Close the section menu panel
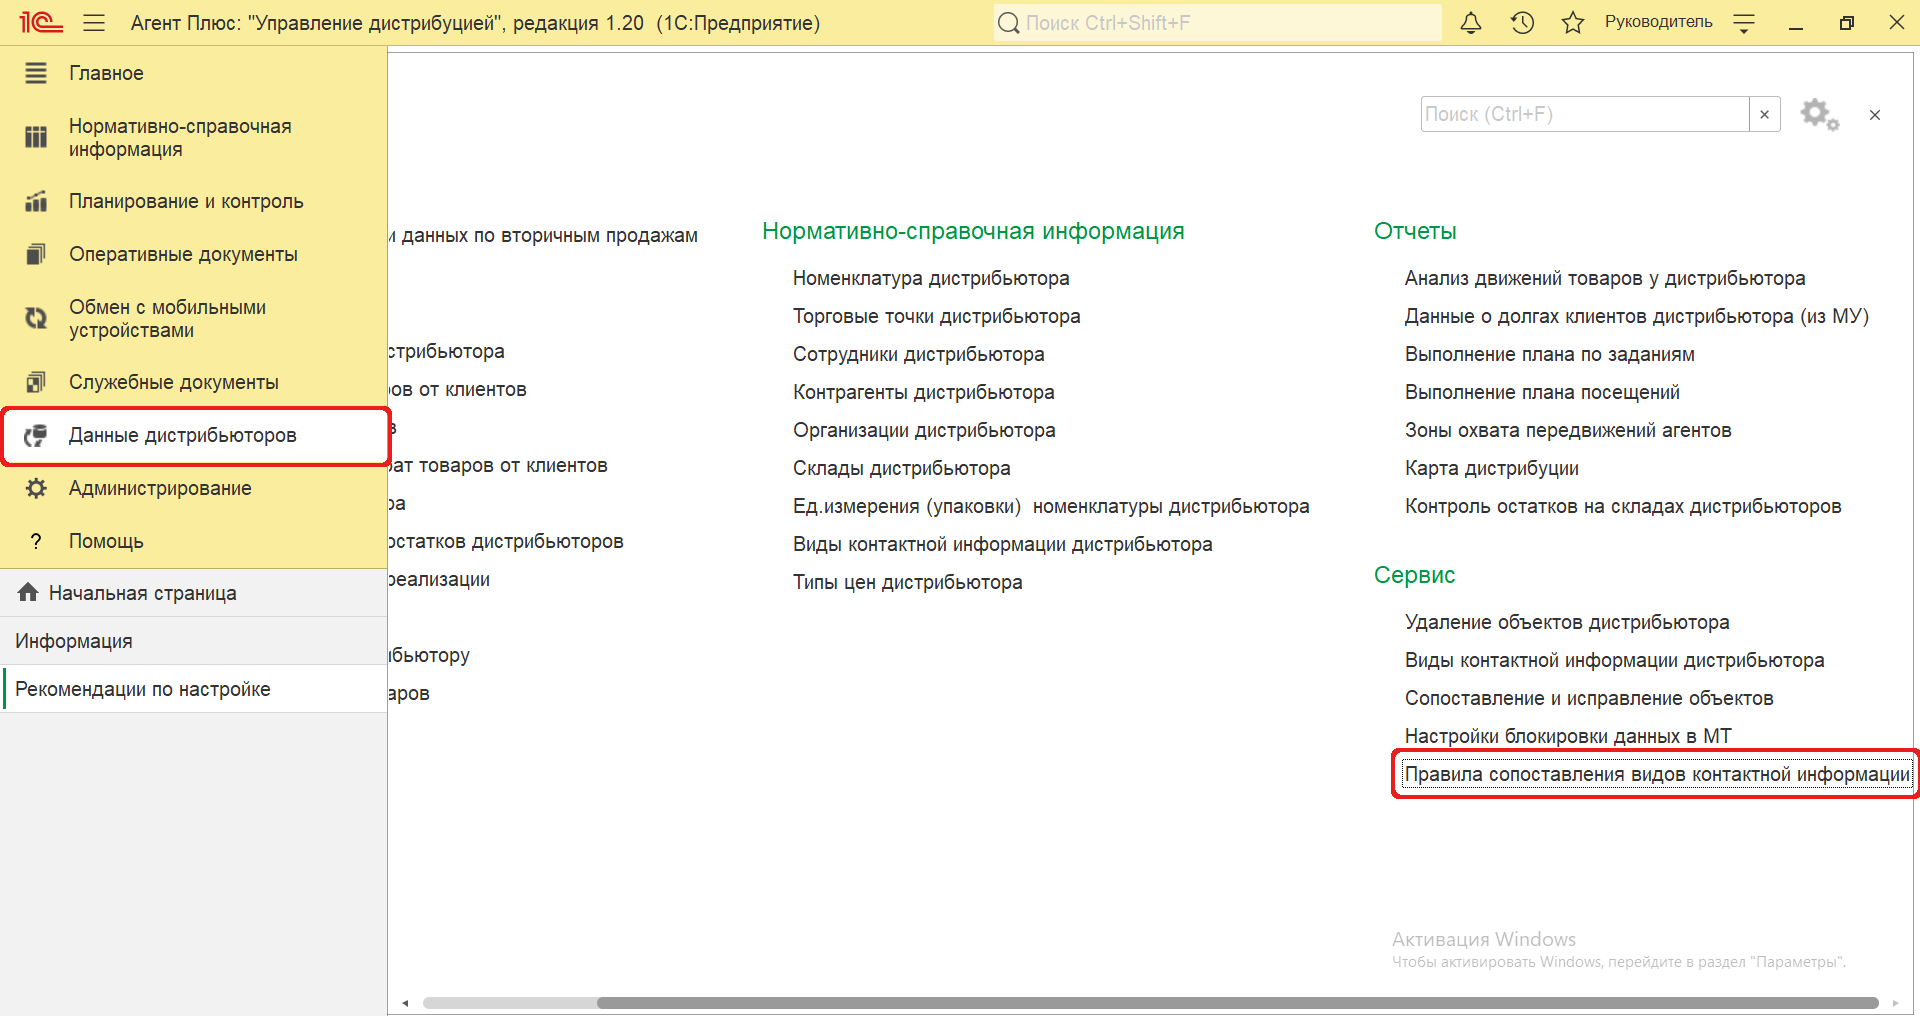Image resolution: width=1920 pixels, height=1016 pixels. click(1875, 115)
